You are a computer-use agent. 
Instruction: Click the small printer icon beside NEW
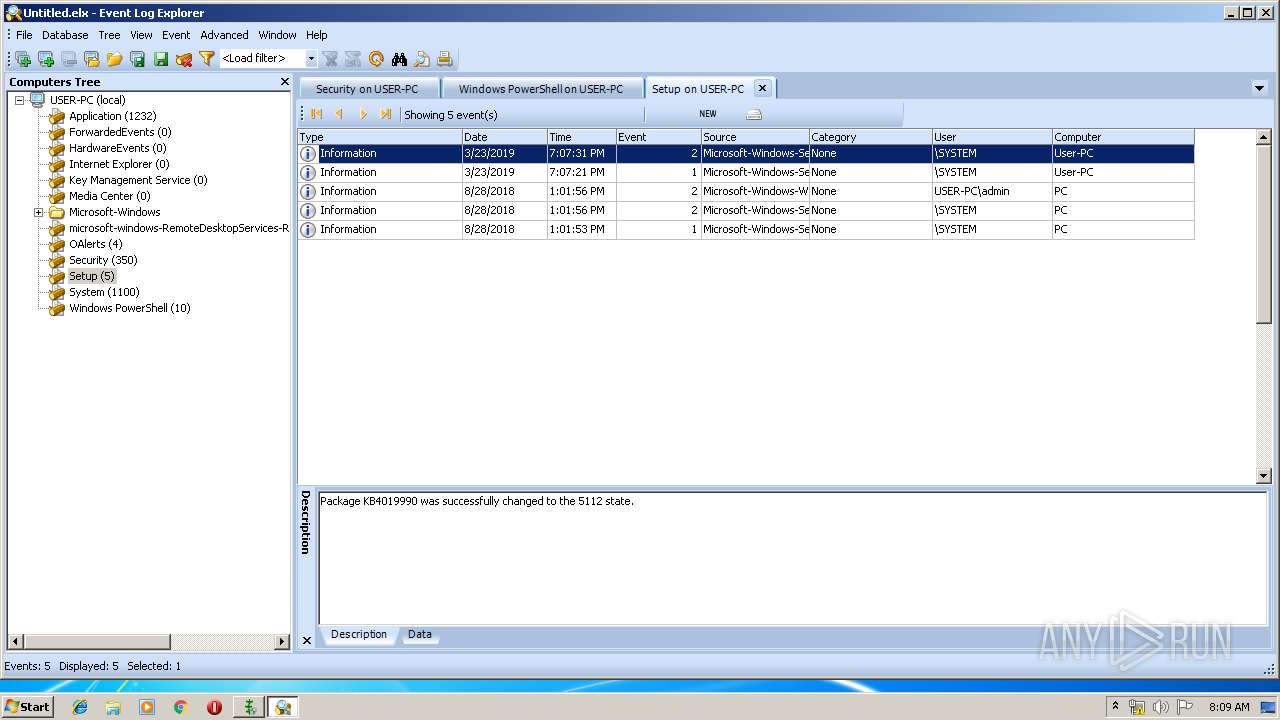(x=754, y=115)
